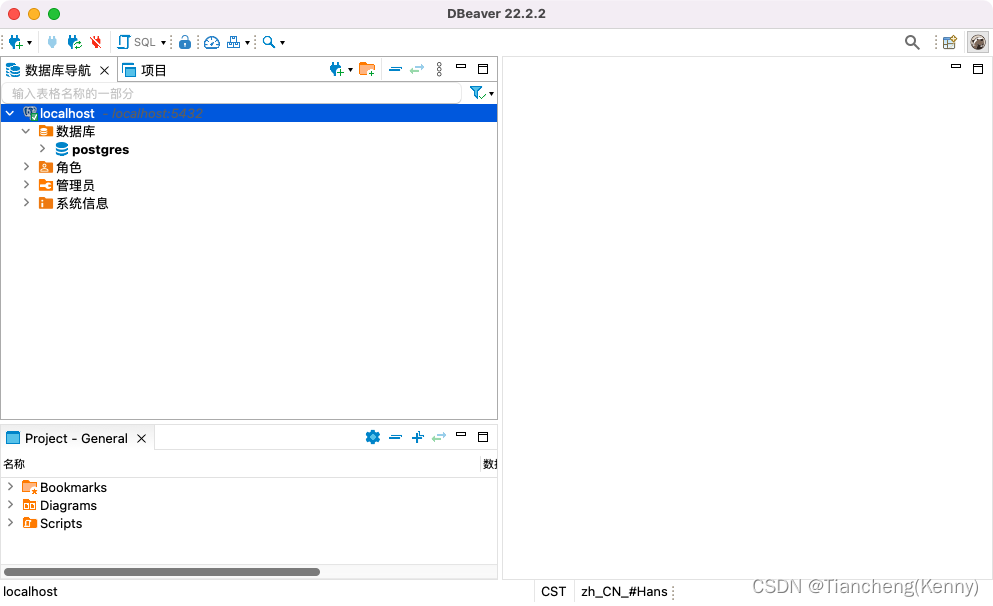Select the 数据库 folder

(67, 131)
